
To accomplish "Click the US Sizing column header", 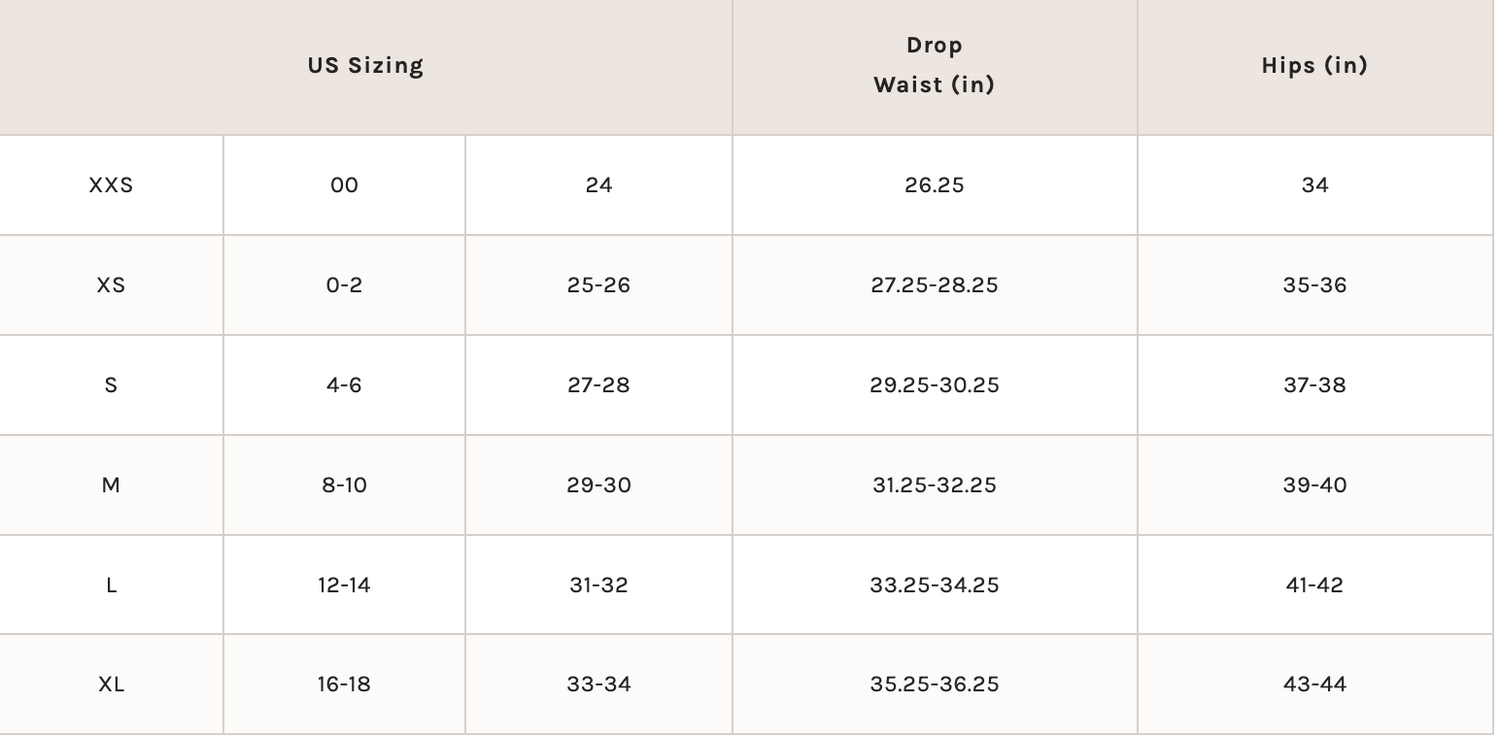I will coord(365,66).
